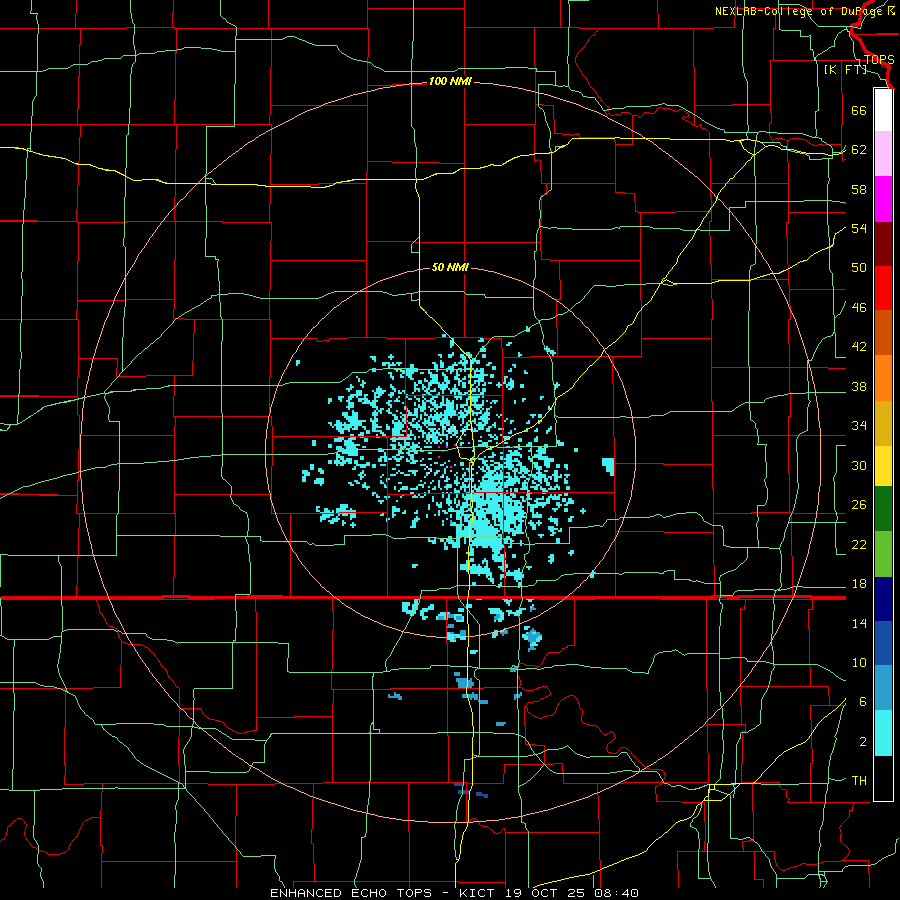Click the legend value '22'
This screenshot has width=900, height=900.
(x=859, y=545)
